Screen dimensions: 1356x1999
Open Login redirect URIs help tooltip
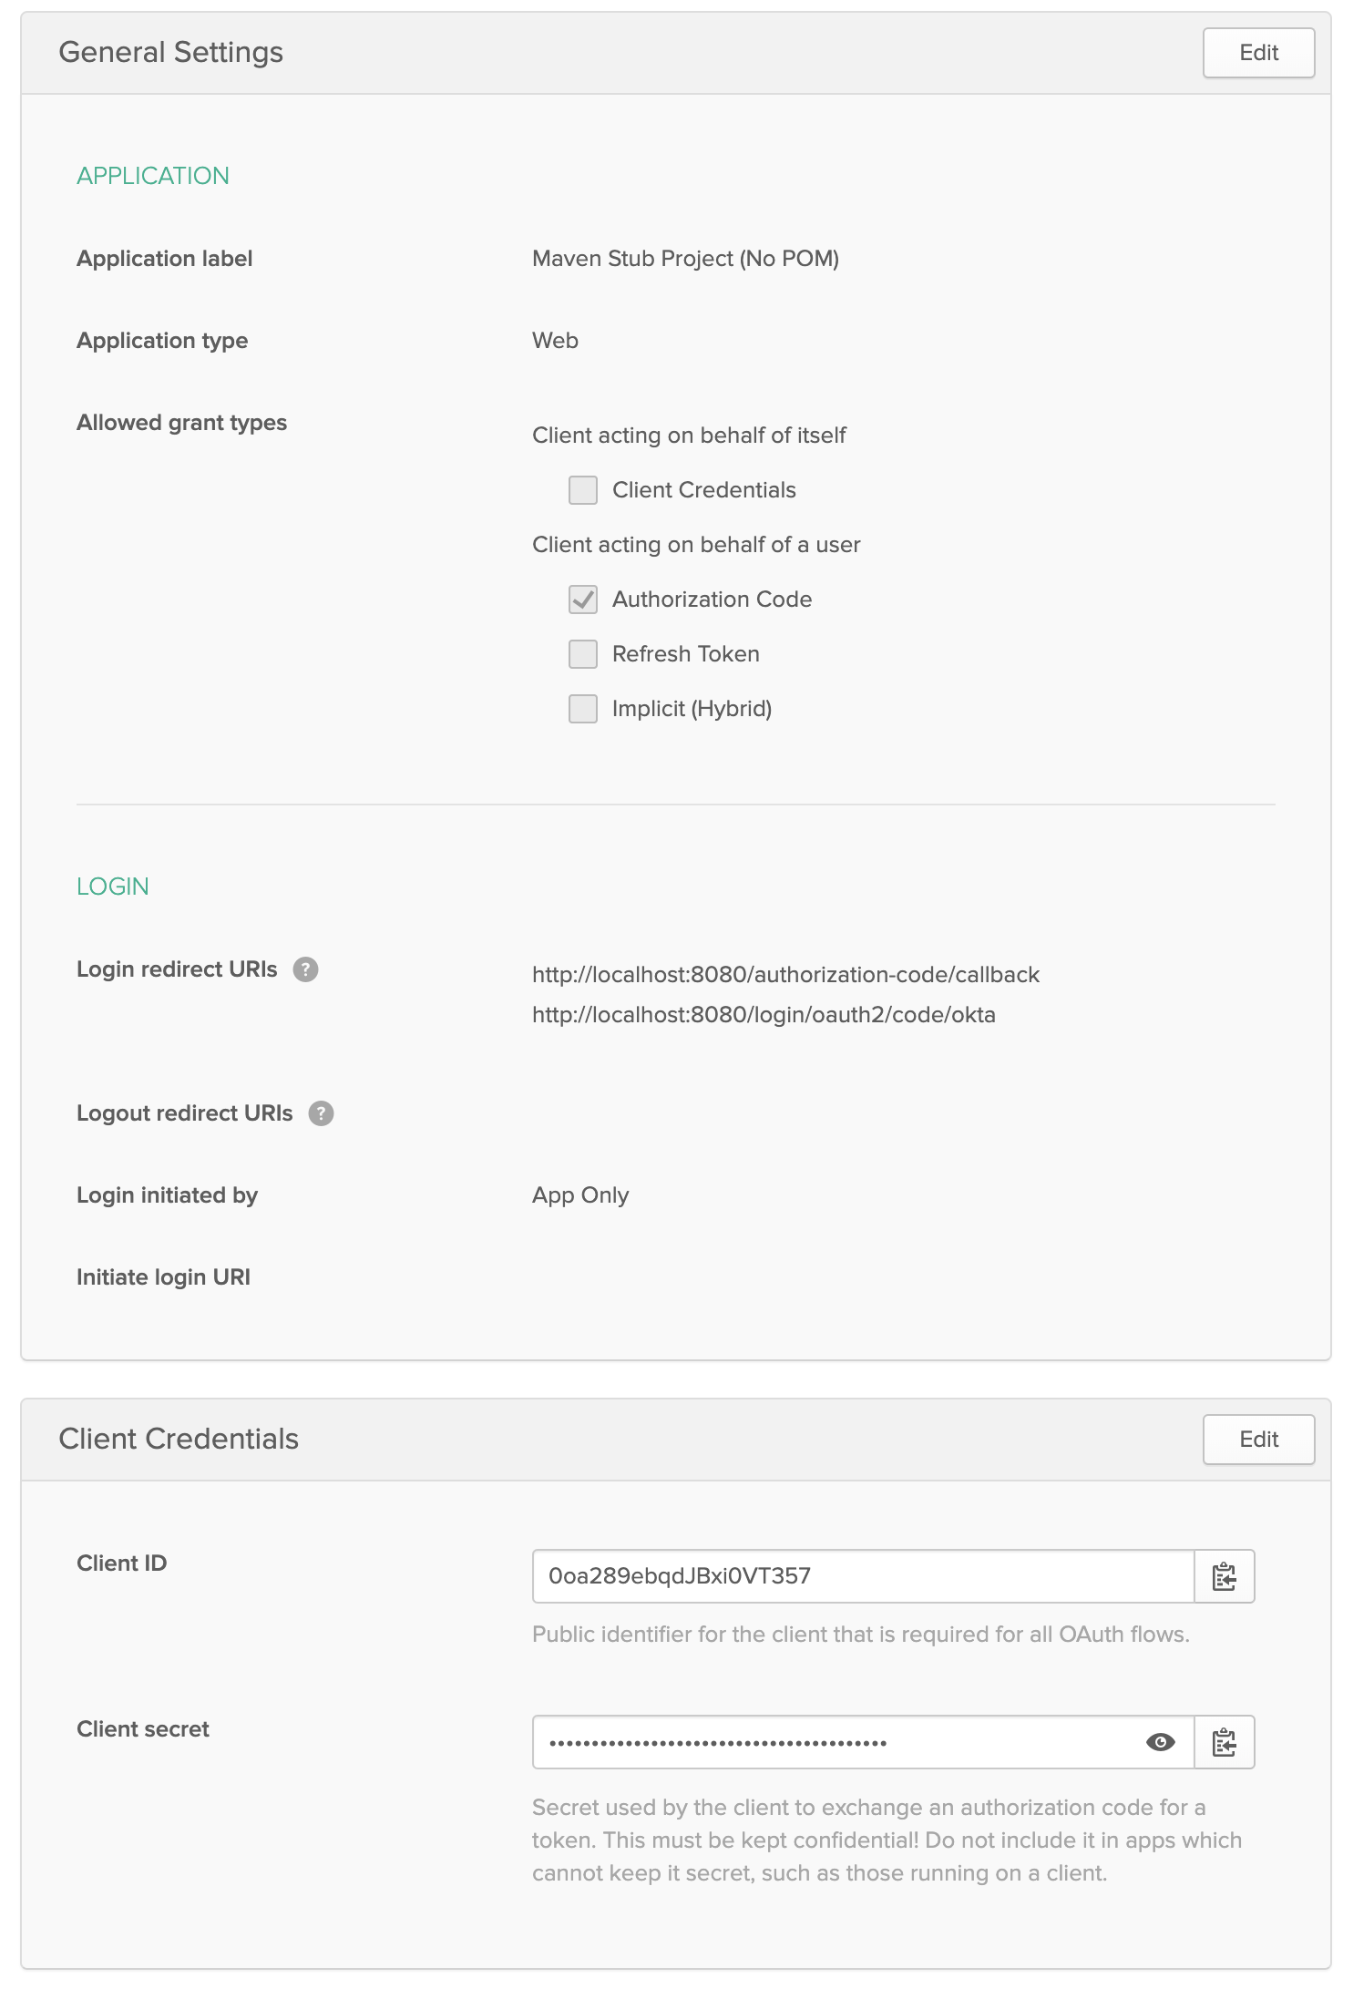pos(305,969)
